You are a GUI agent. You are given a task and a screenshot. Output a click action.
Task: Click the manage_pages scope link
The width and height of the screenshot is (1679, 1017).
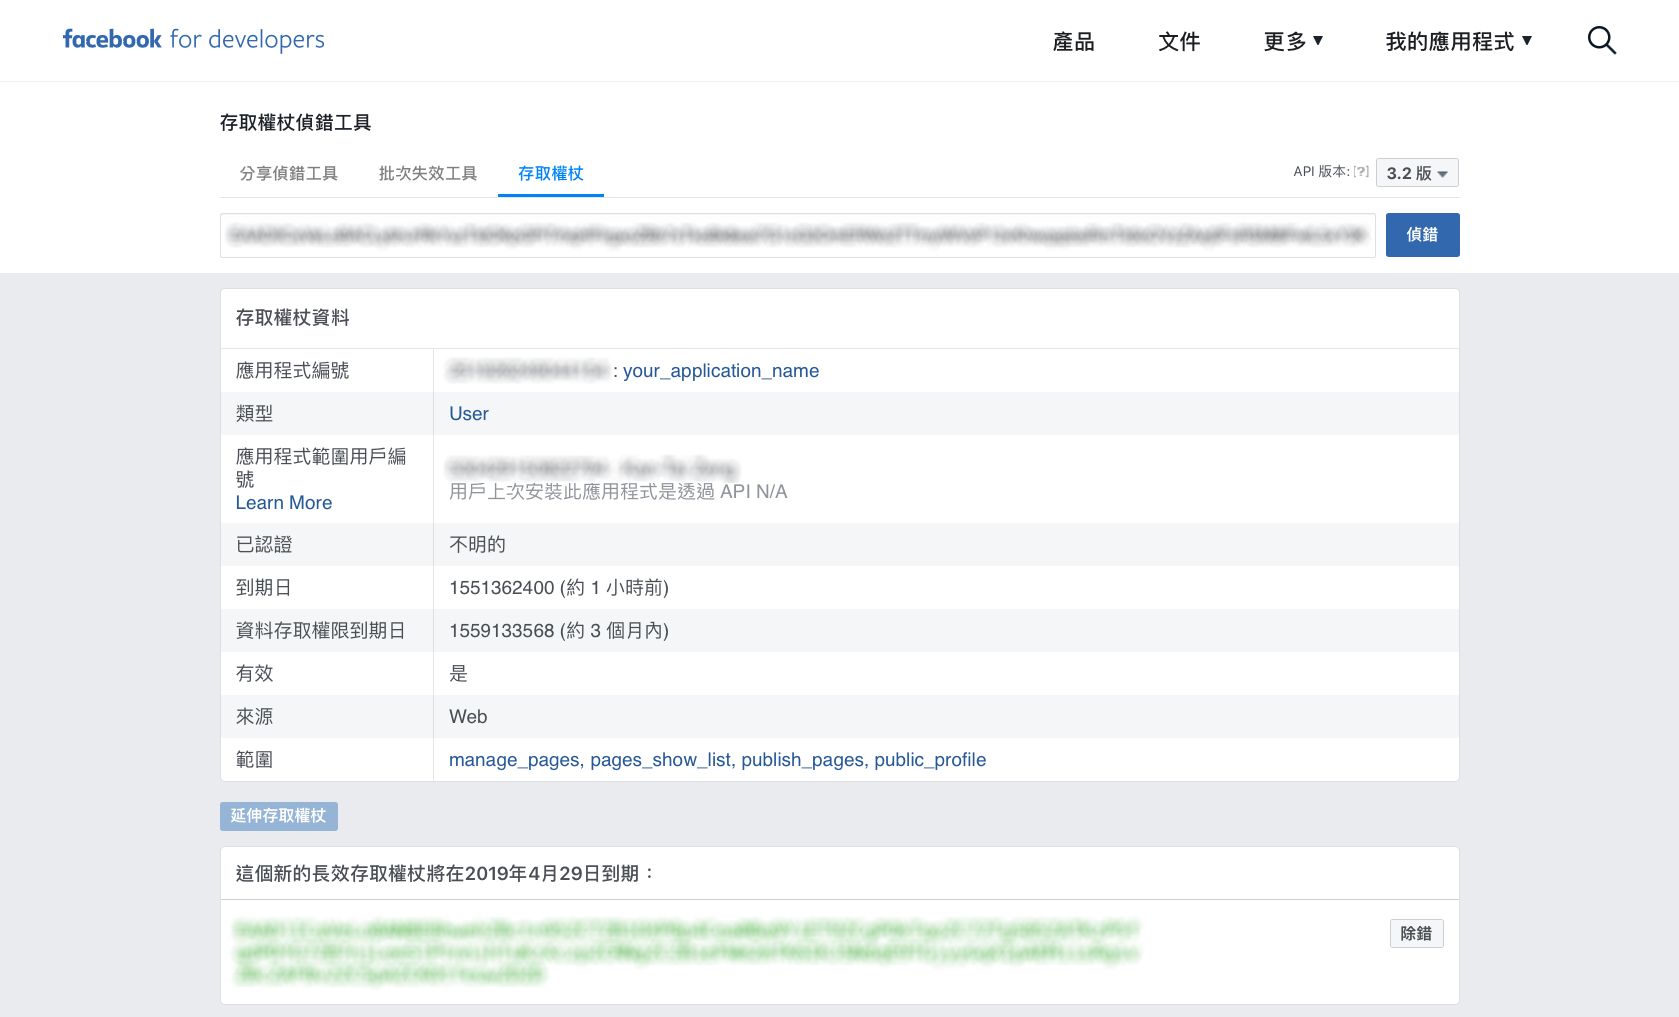(x=514, y=760)
